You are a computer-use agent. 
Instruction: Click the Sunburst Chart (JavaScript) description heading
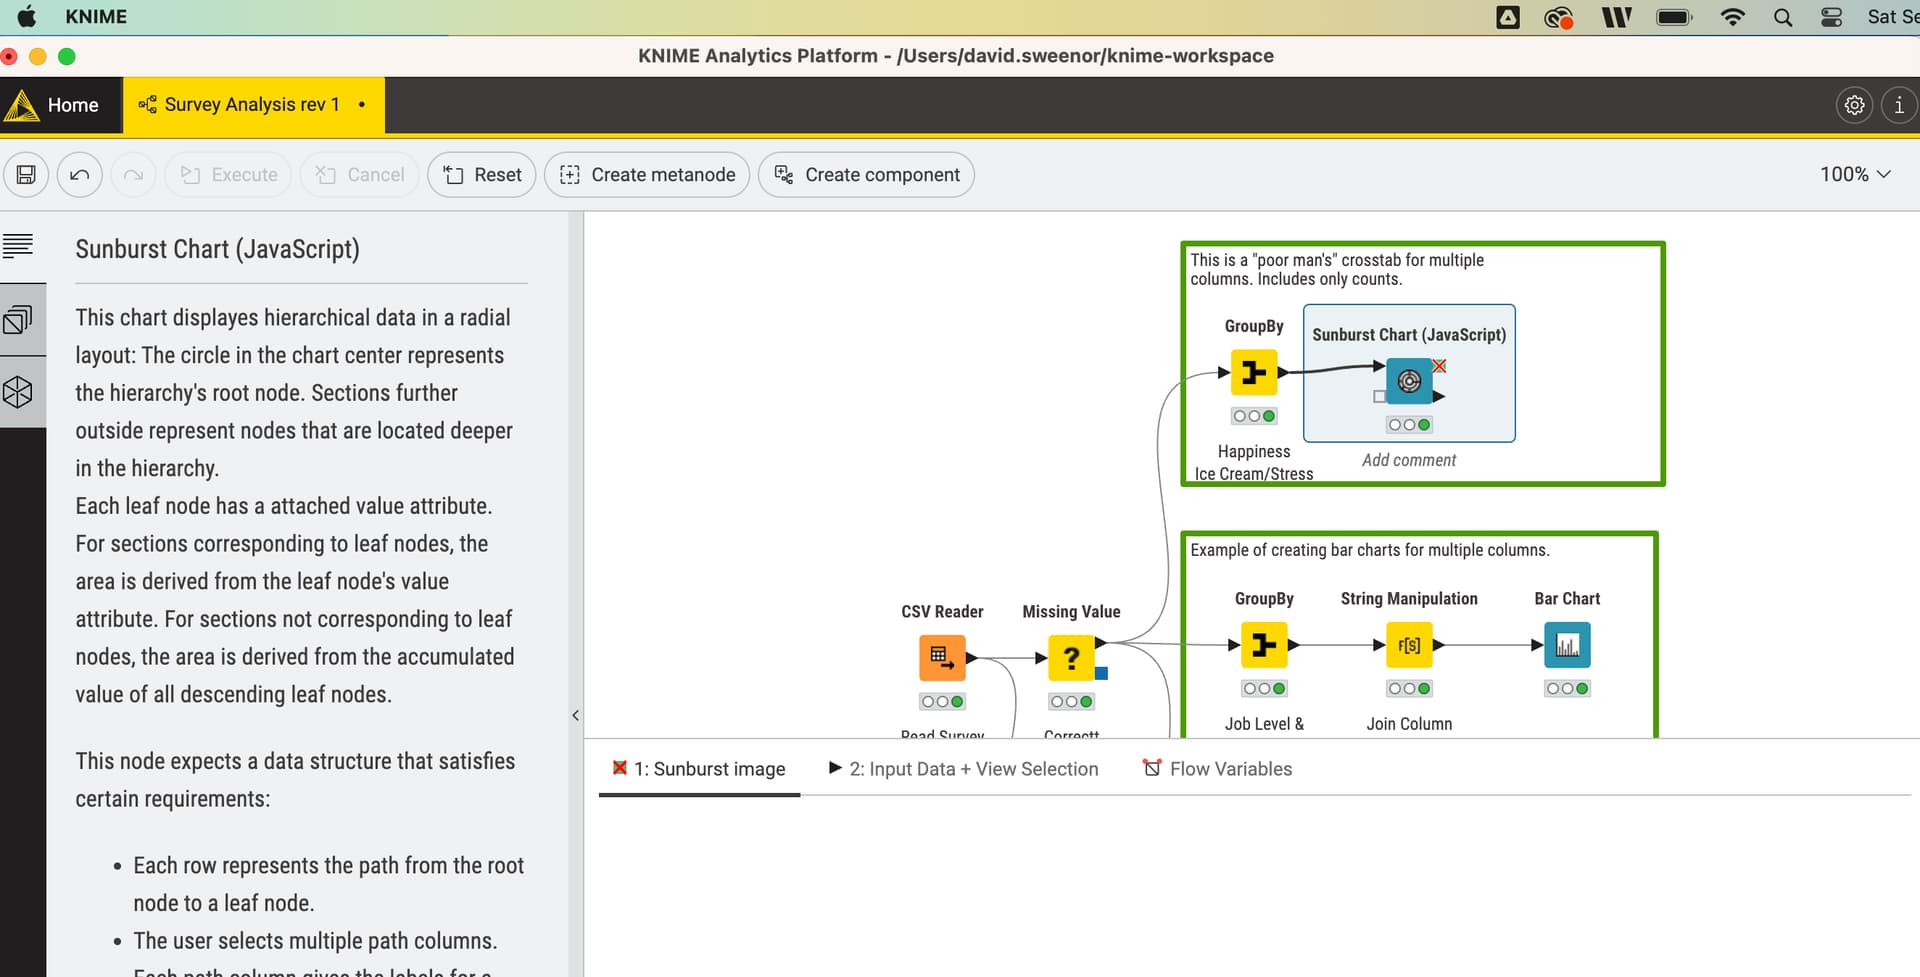click(x=217, y=248)
